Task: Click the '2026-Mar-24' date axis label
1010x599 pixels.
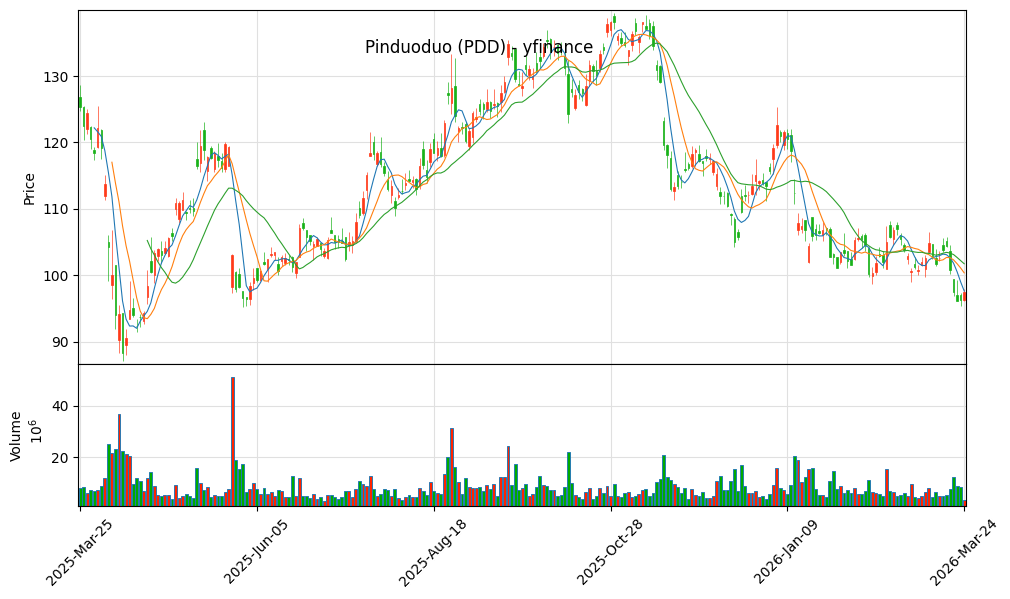Action: [964, 552]
